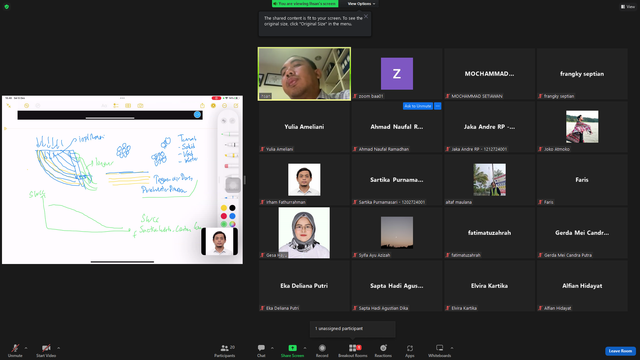This screenshot has width=640, height=360.
Task: Click the table icon in Notes toolbar
Action: [x=128, y=106]
